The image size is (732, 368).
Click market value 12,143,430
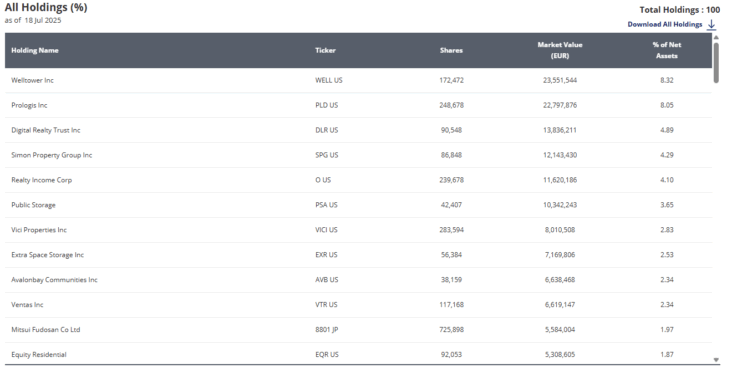pos(560,155)
